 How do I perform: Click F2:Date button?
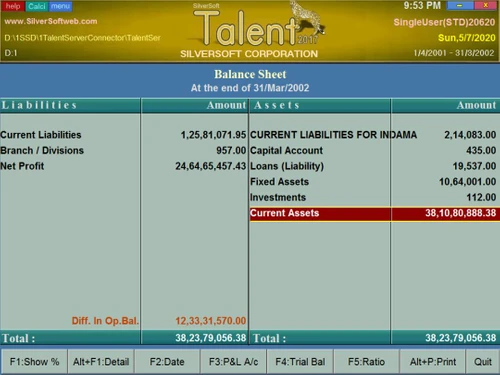[x=167, y=362]
